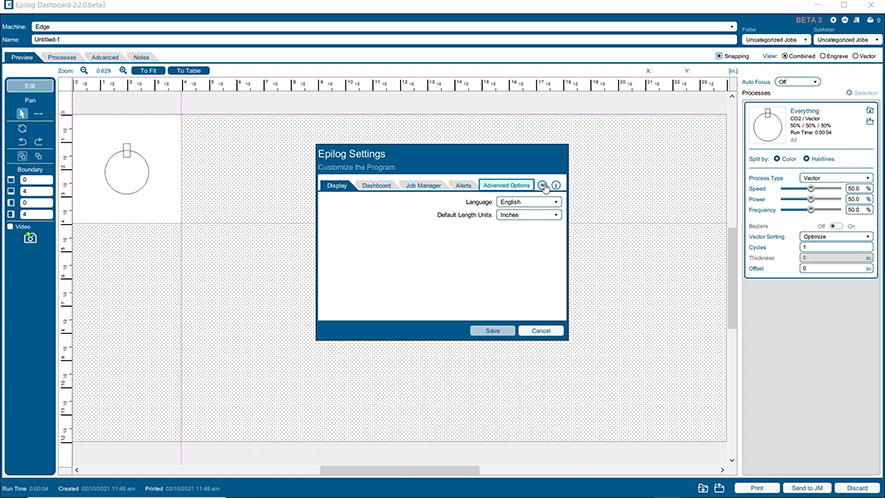
Task: Click the camera capture icon
Action: [x=30, y=238]
